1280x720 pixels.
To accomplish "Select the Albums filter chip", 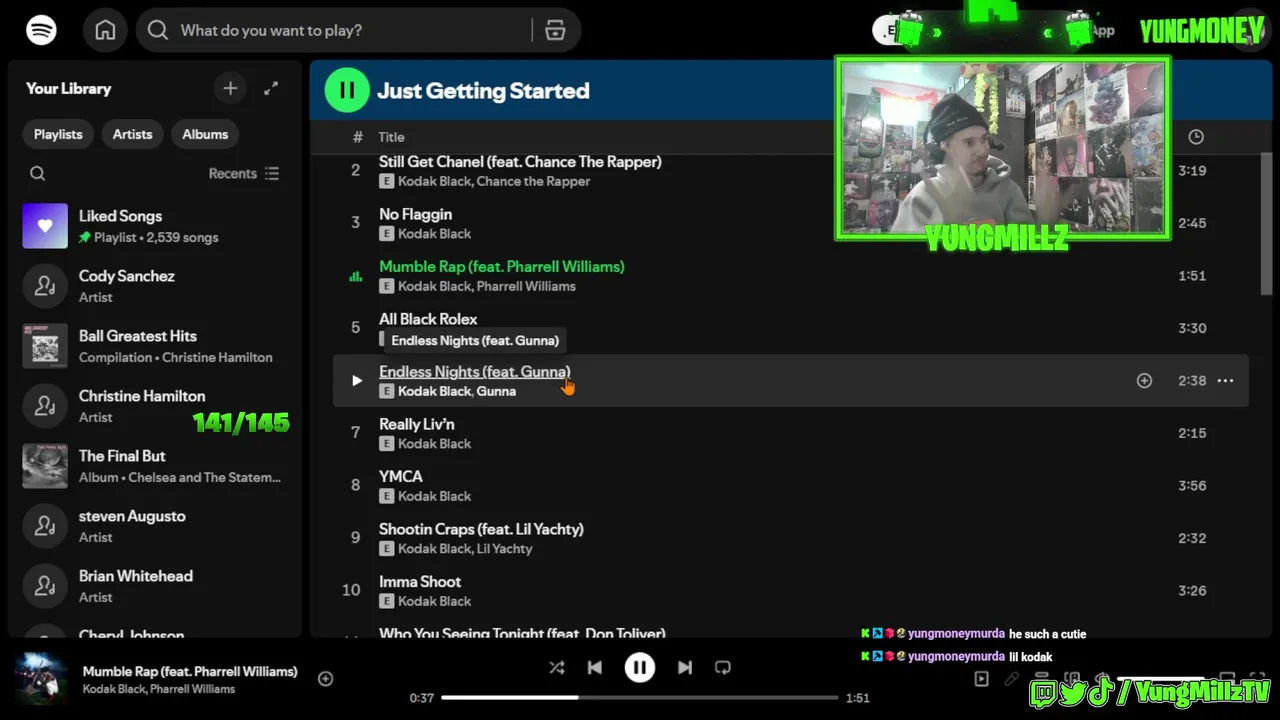I will [x=205, y=134].
